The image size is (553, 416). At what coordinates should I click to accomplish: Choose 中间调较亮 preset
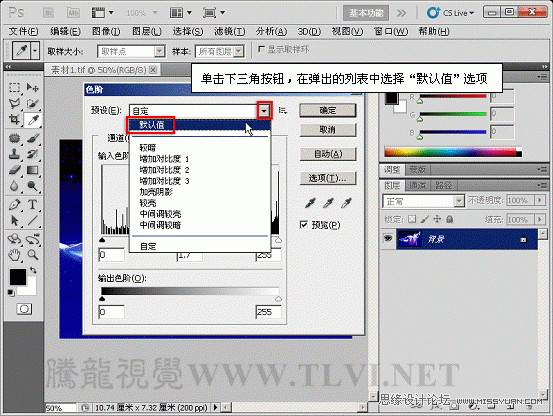tap(160, 214)
